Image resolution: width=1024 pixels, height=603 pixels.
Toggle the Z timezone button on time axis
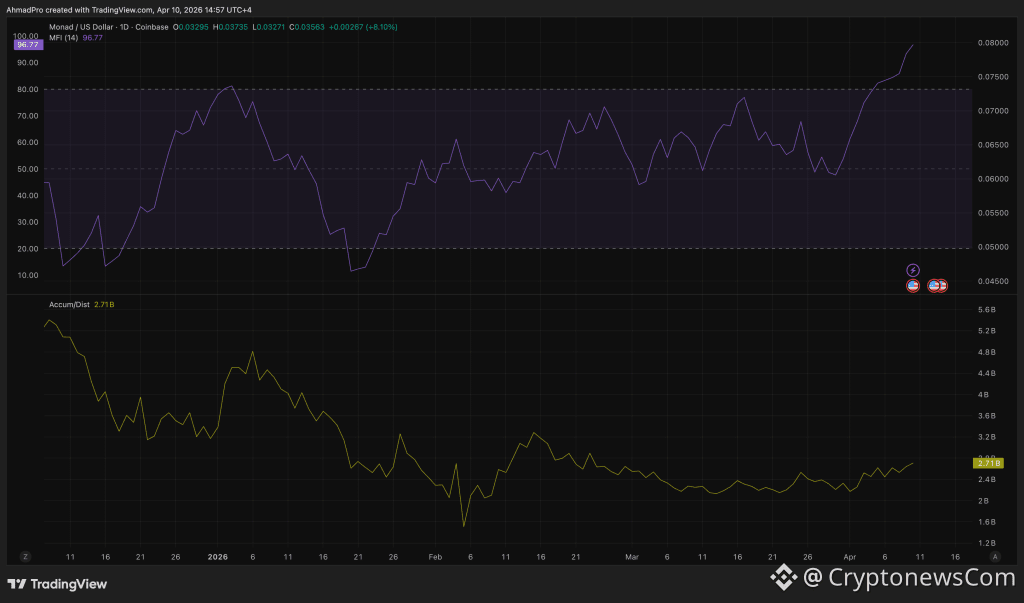pyautogui.click(x=25, y=557)
